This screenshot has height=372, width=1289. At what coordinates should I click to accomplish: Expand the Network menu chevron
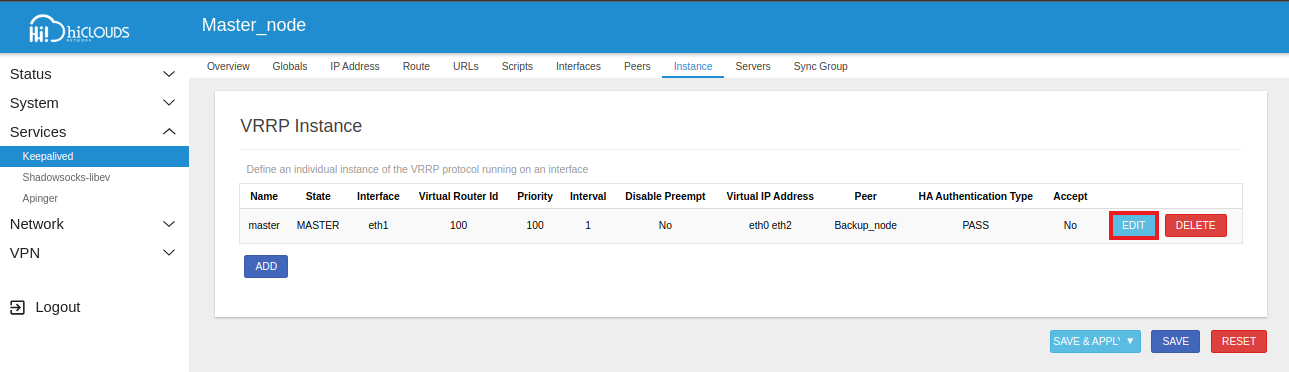[x=169, y=224]
